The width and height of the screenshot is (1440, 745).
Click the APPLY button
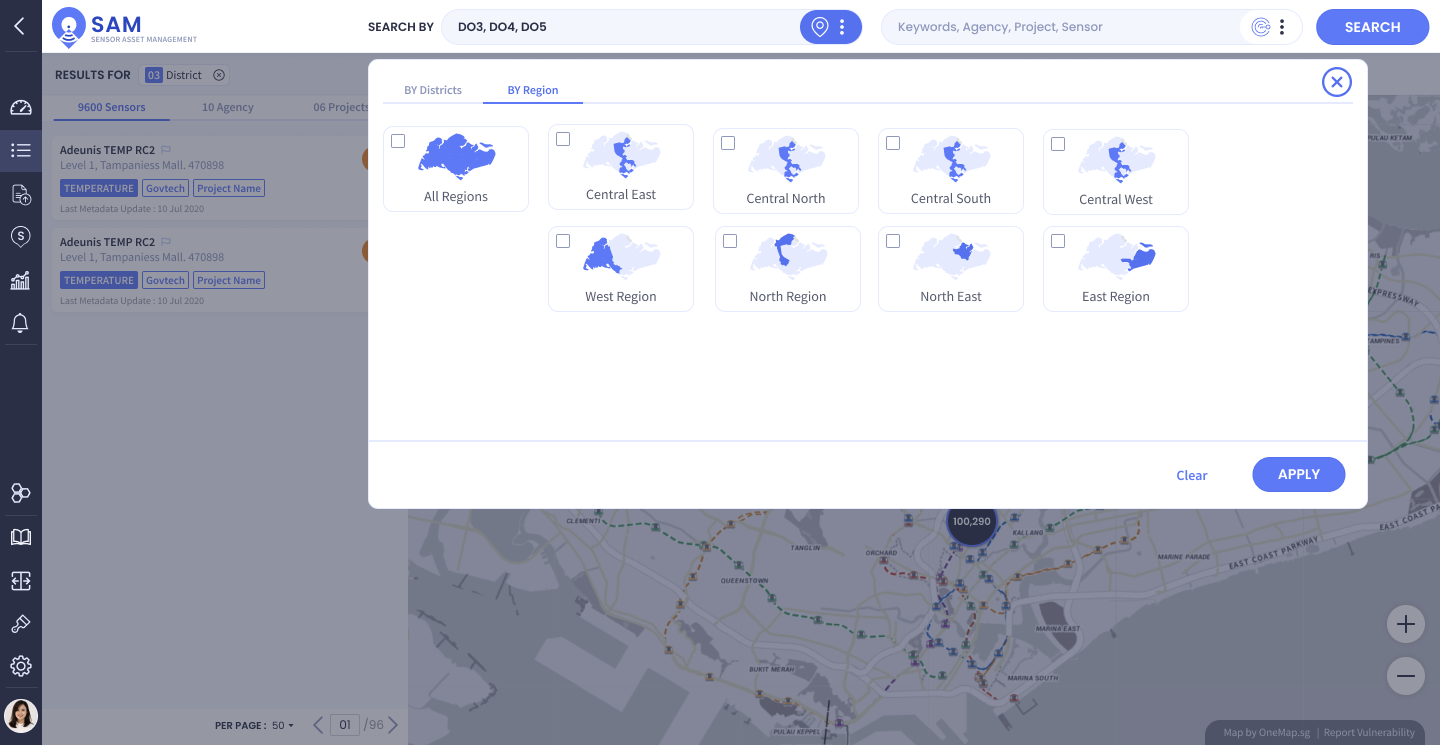(x=1299, y=474)
